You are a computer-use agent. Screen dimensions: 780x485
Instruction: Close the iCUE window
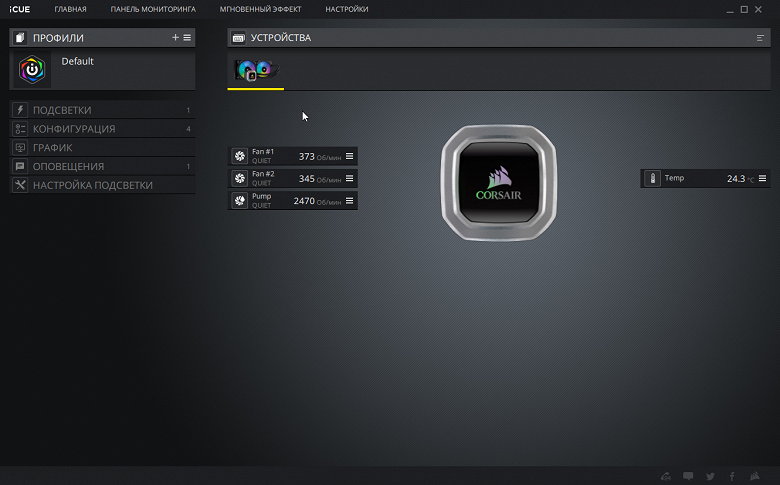pyautogui.click(x=758, y=9)
